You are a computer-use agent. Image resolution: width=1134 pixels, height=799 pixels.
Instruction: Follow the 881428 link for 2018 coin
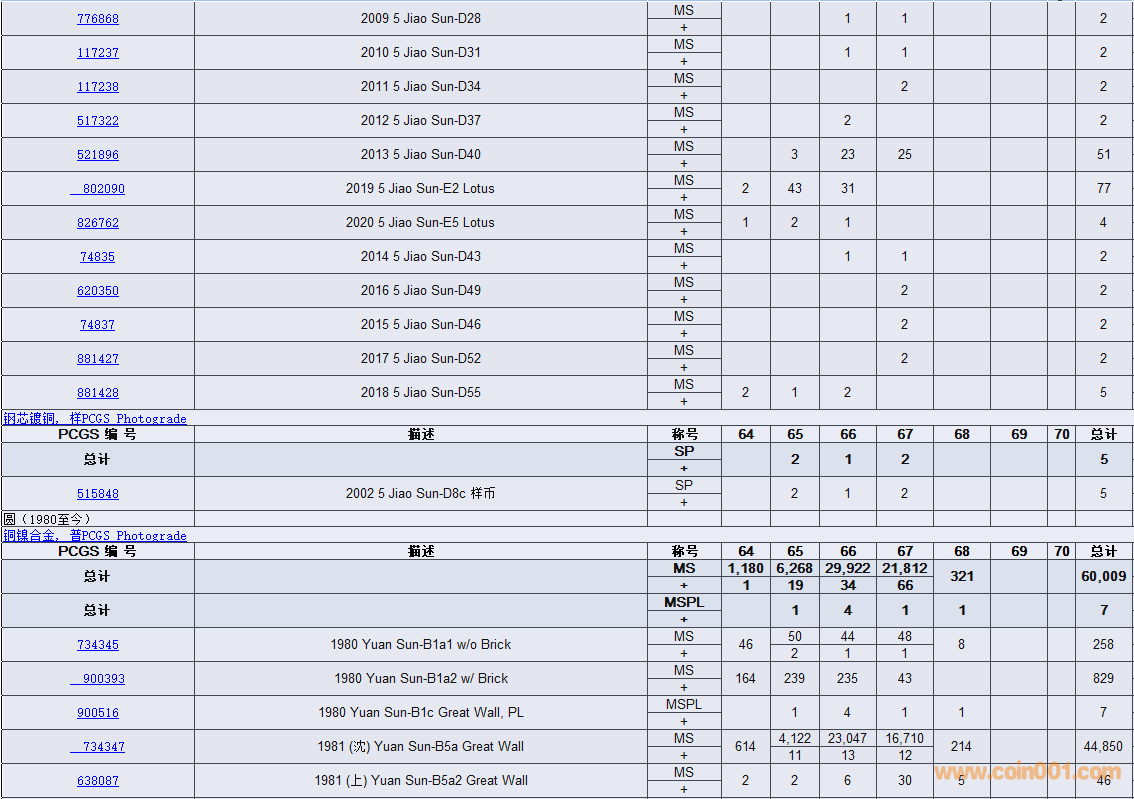coord(97,393)
